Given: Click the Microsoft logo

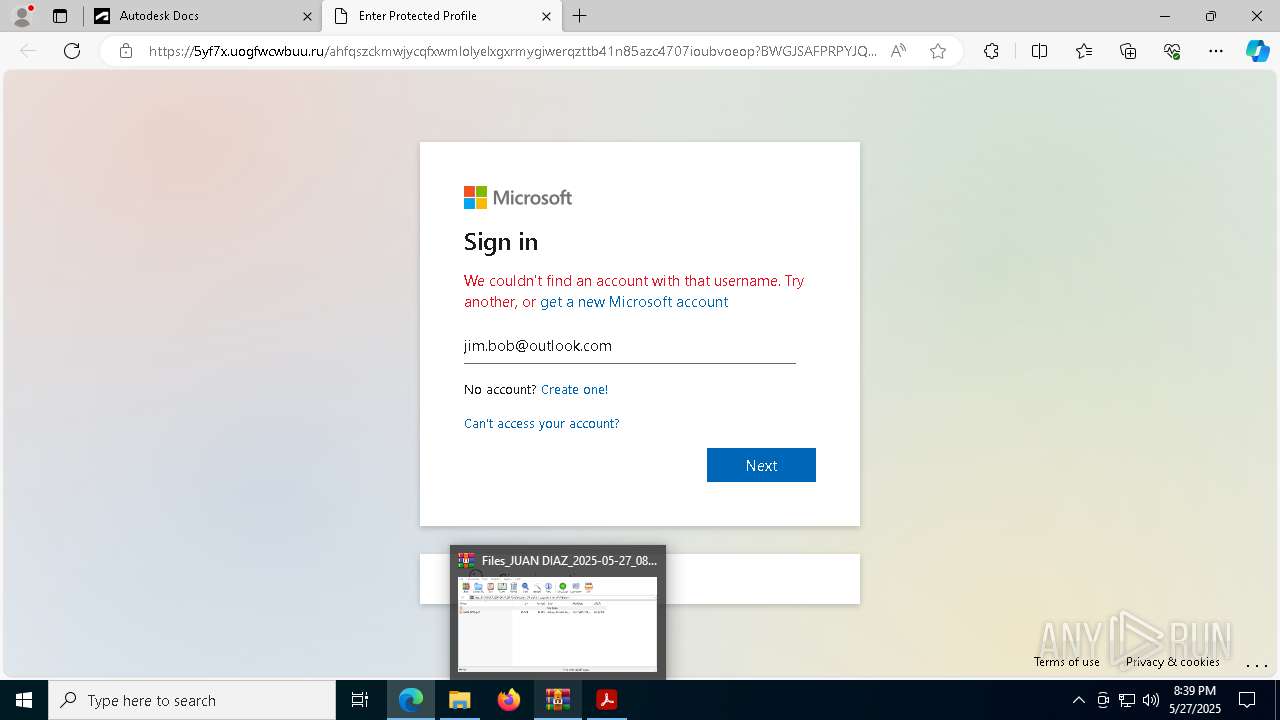Looking at the screenshot, I should (x=518, y=198).
